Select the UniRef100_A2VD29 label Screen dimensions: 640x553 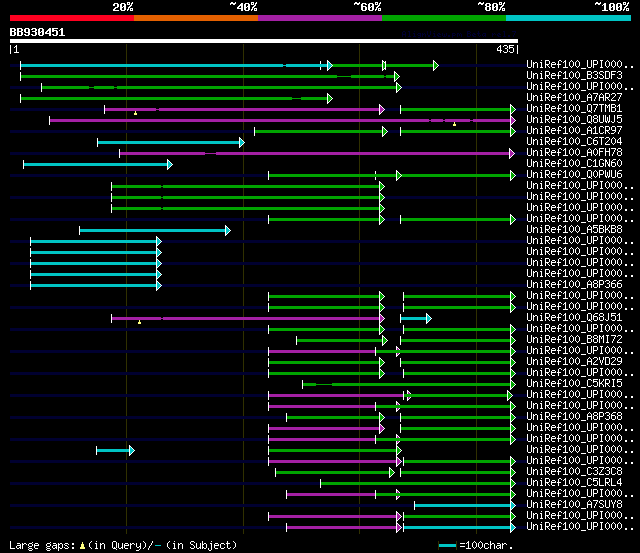click(x=574, y=362)
